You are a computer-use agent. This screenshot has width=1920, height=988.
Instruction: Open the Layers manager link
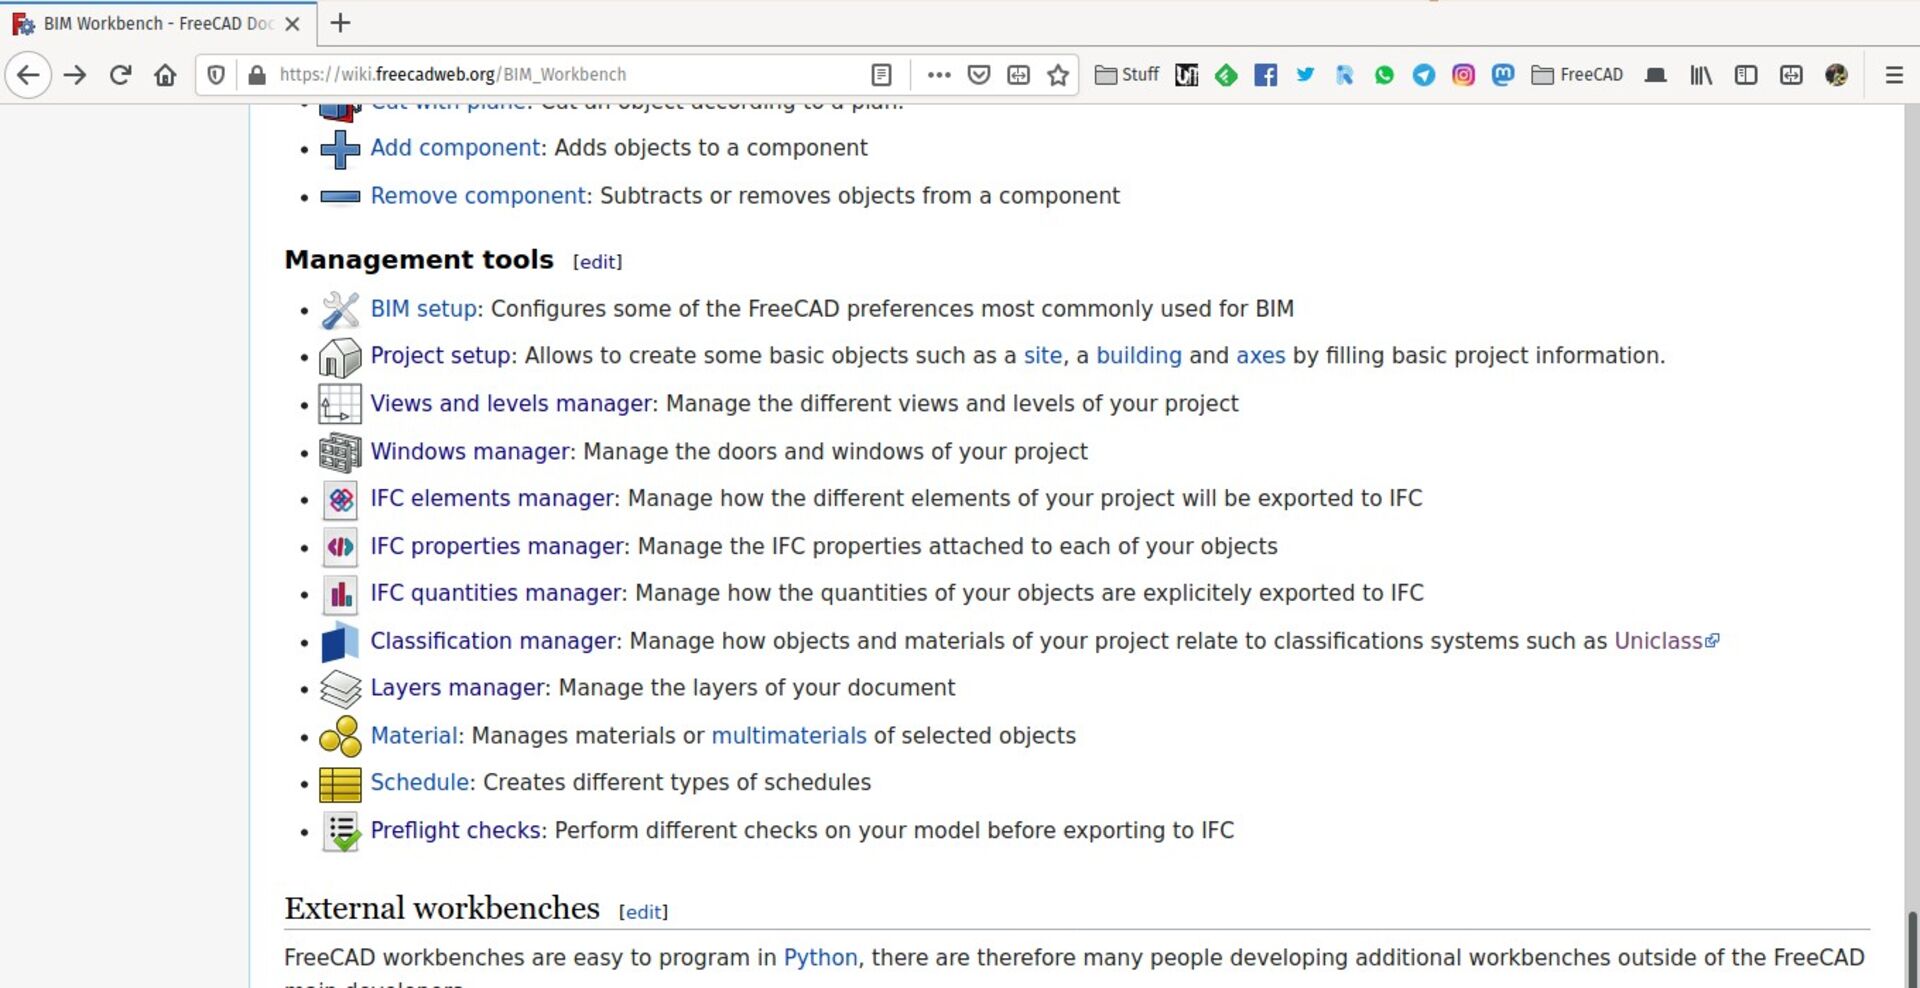click(x=458, y=689)
